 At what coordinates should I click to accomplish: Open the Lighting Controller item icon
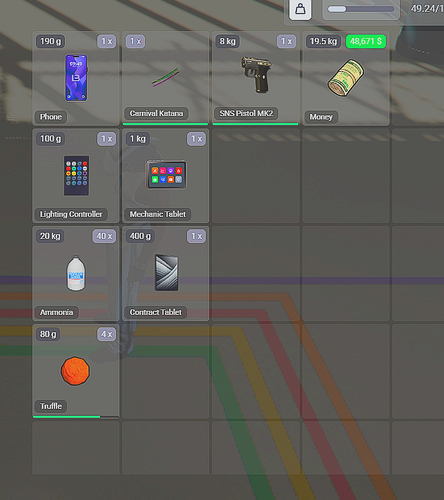point(76,175)
